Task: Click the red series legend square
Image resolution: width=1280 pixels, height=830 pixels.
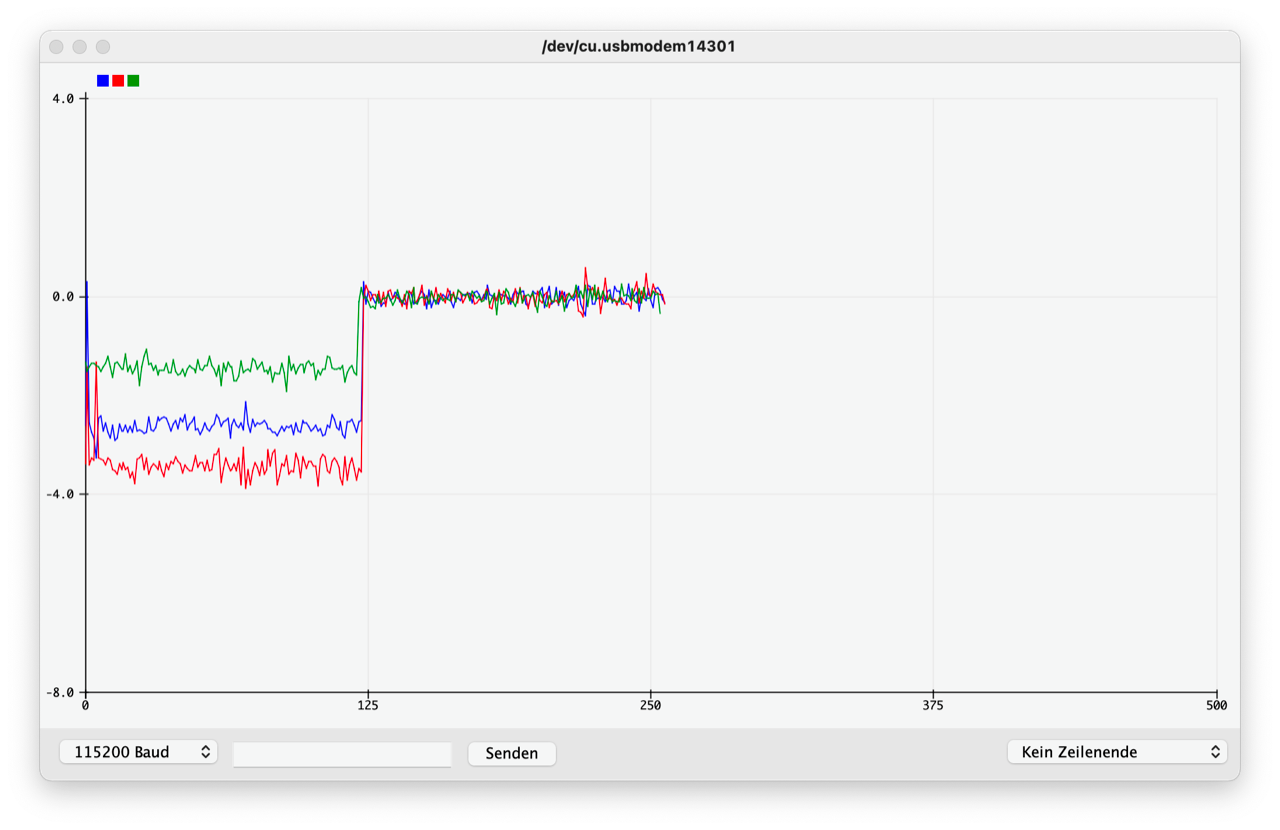Action: tap(118, 81)
